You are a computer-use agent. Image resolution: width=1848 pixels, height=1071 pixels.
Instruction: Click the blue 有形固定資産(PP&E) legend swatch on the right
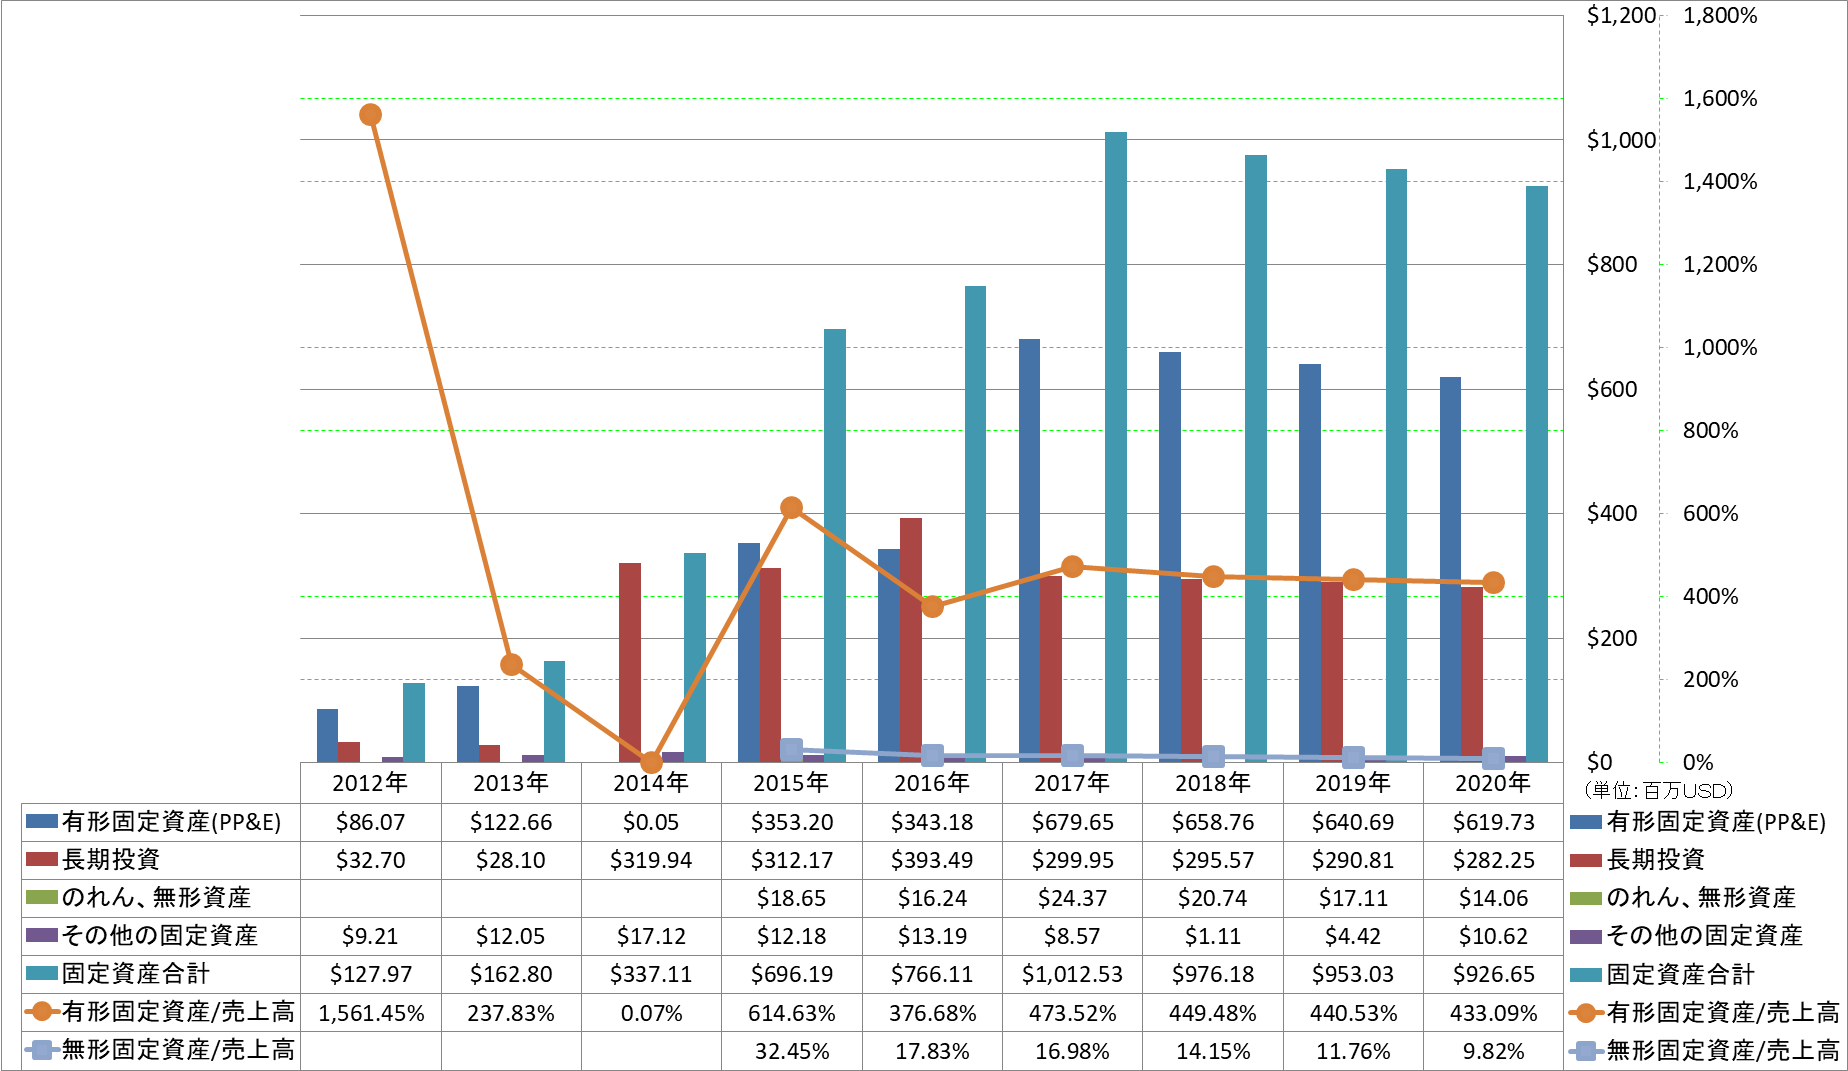point(1586,822)
